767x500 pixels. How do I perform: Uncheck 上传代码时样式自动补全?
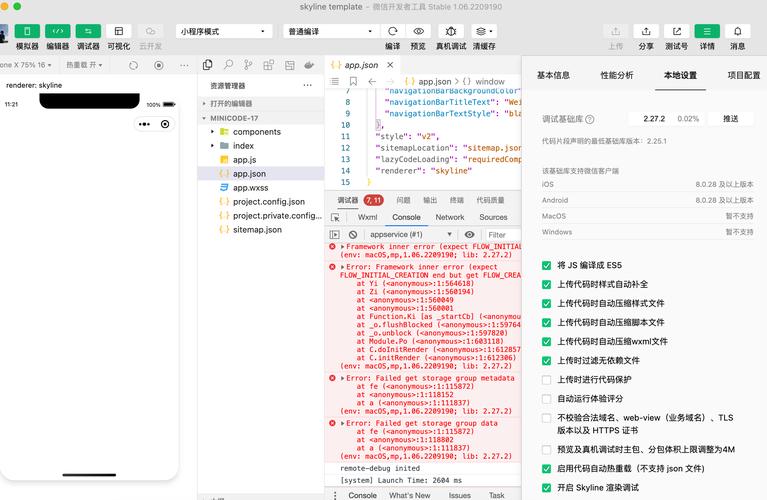pyautogui.click(x=546, y=284)
